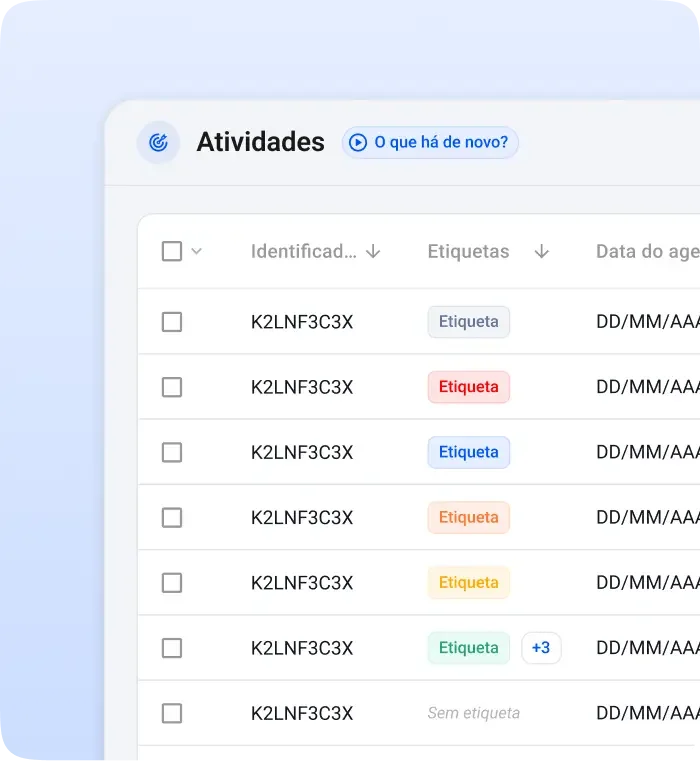Click the Identificad... column header label
Screen dimensions: 700x761
pos(303,251)
